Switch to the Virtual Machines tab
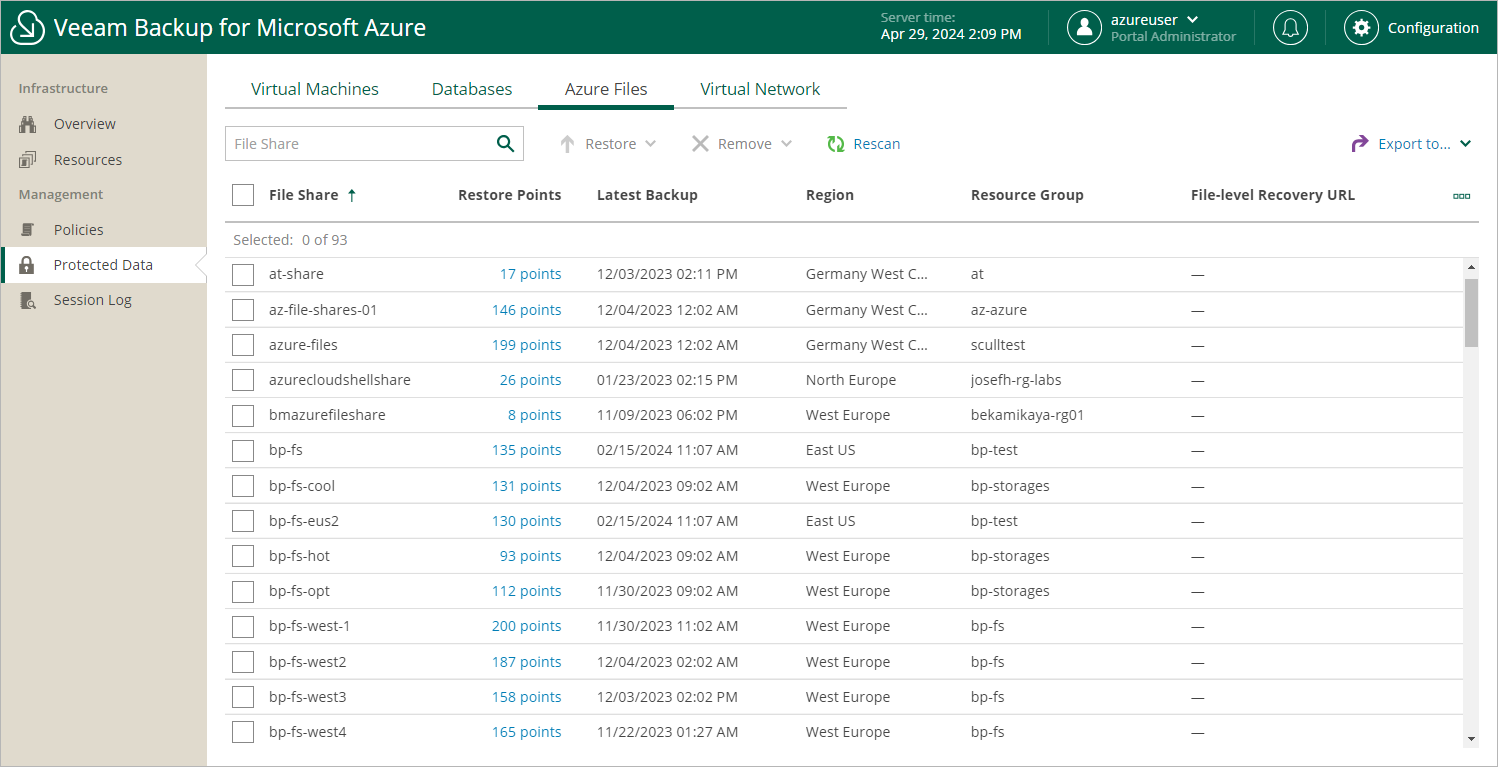 point(315,89)
